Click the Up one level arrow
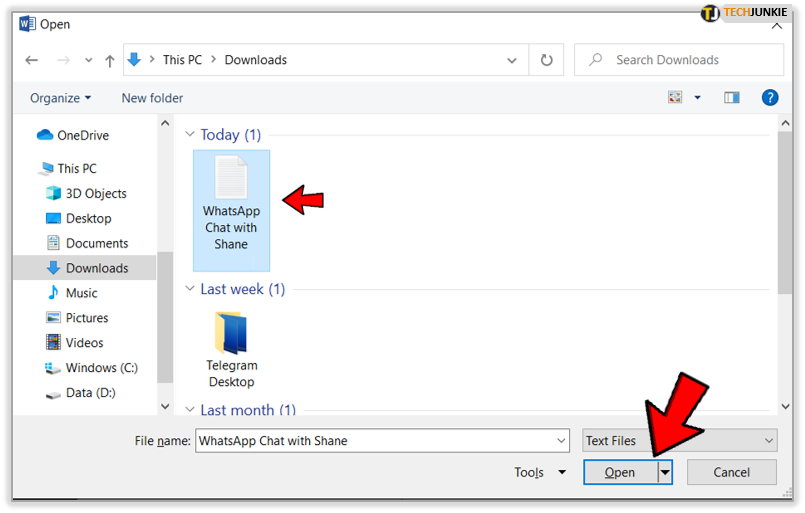 coord(109,60)
